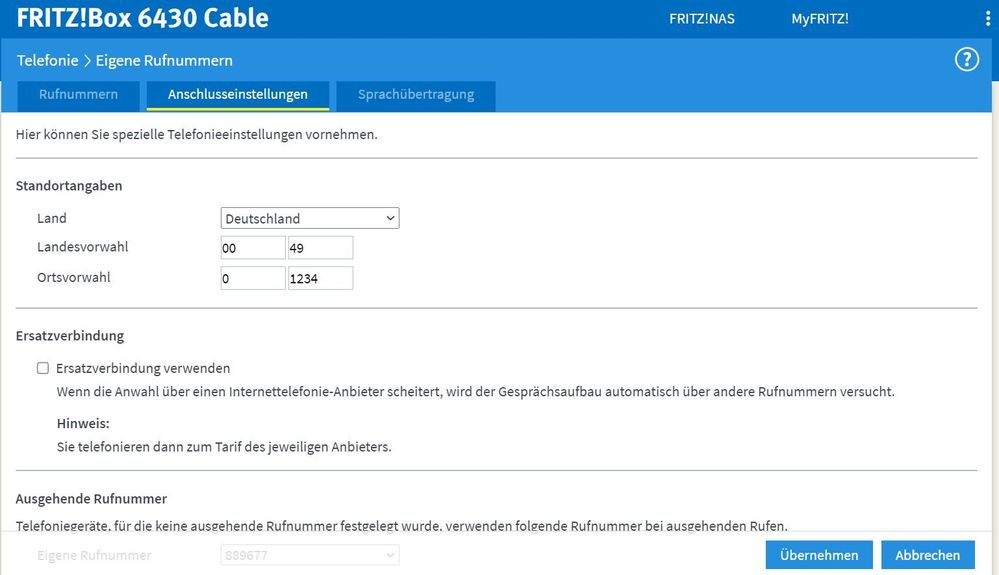Open FRITZ!NAS link
This screenshot has height=575, width=999.
pyautogui.click(x=702, y=19)
